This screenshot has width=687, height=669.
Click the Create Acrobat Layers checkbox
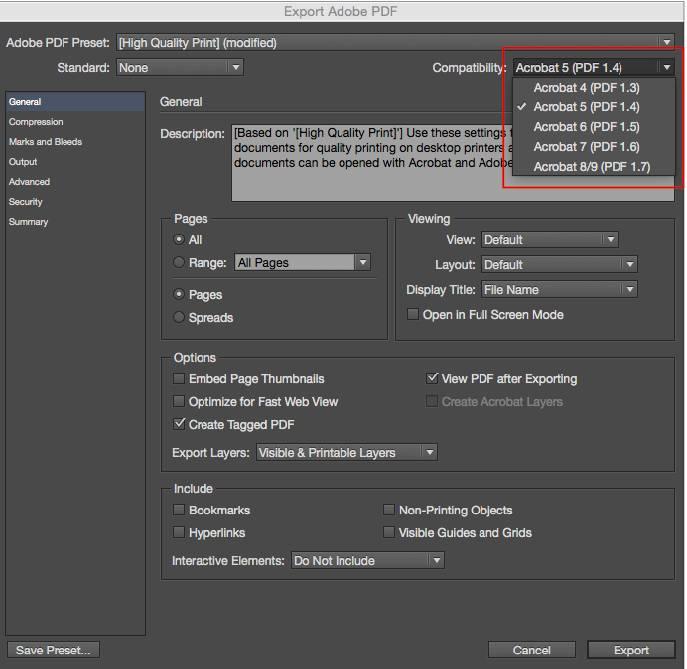(x=432, y=401)
